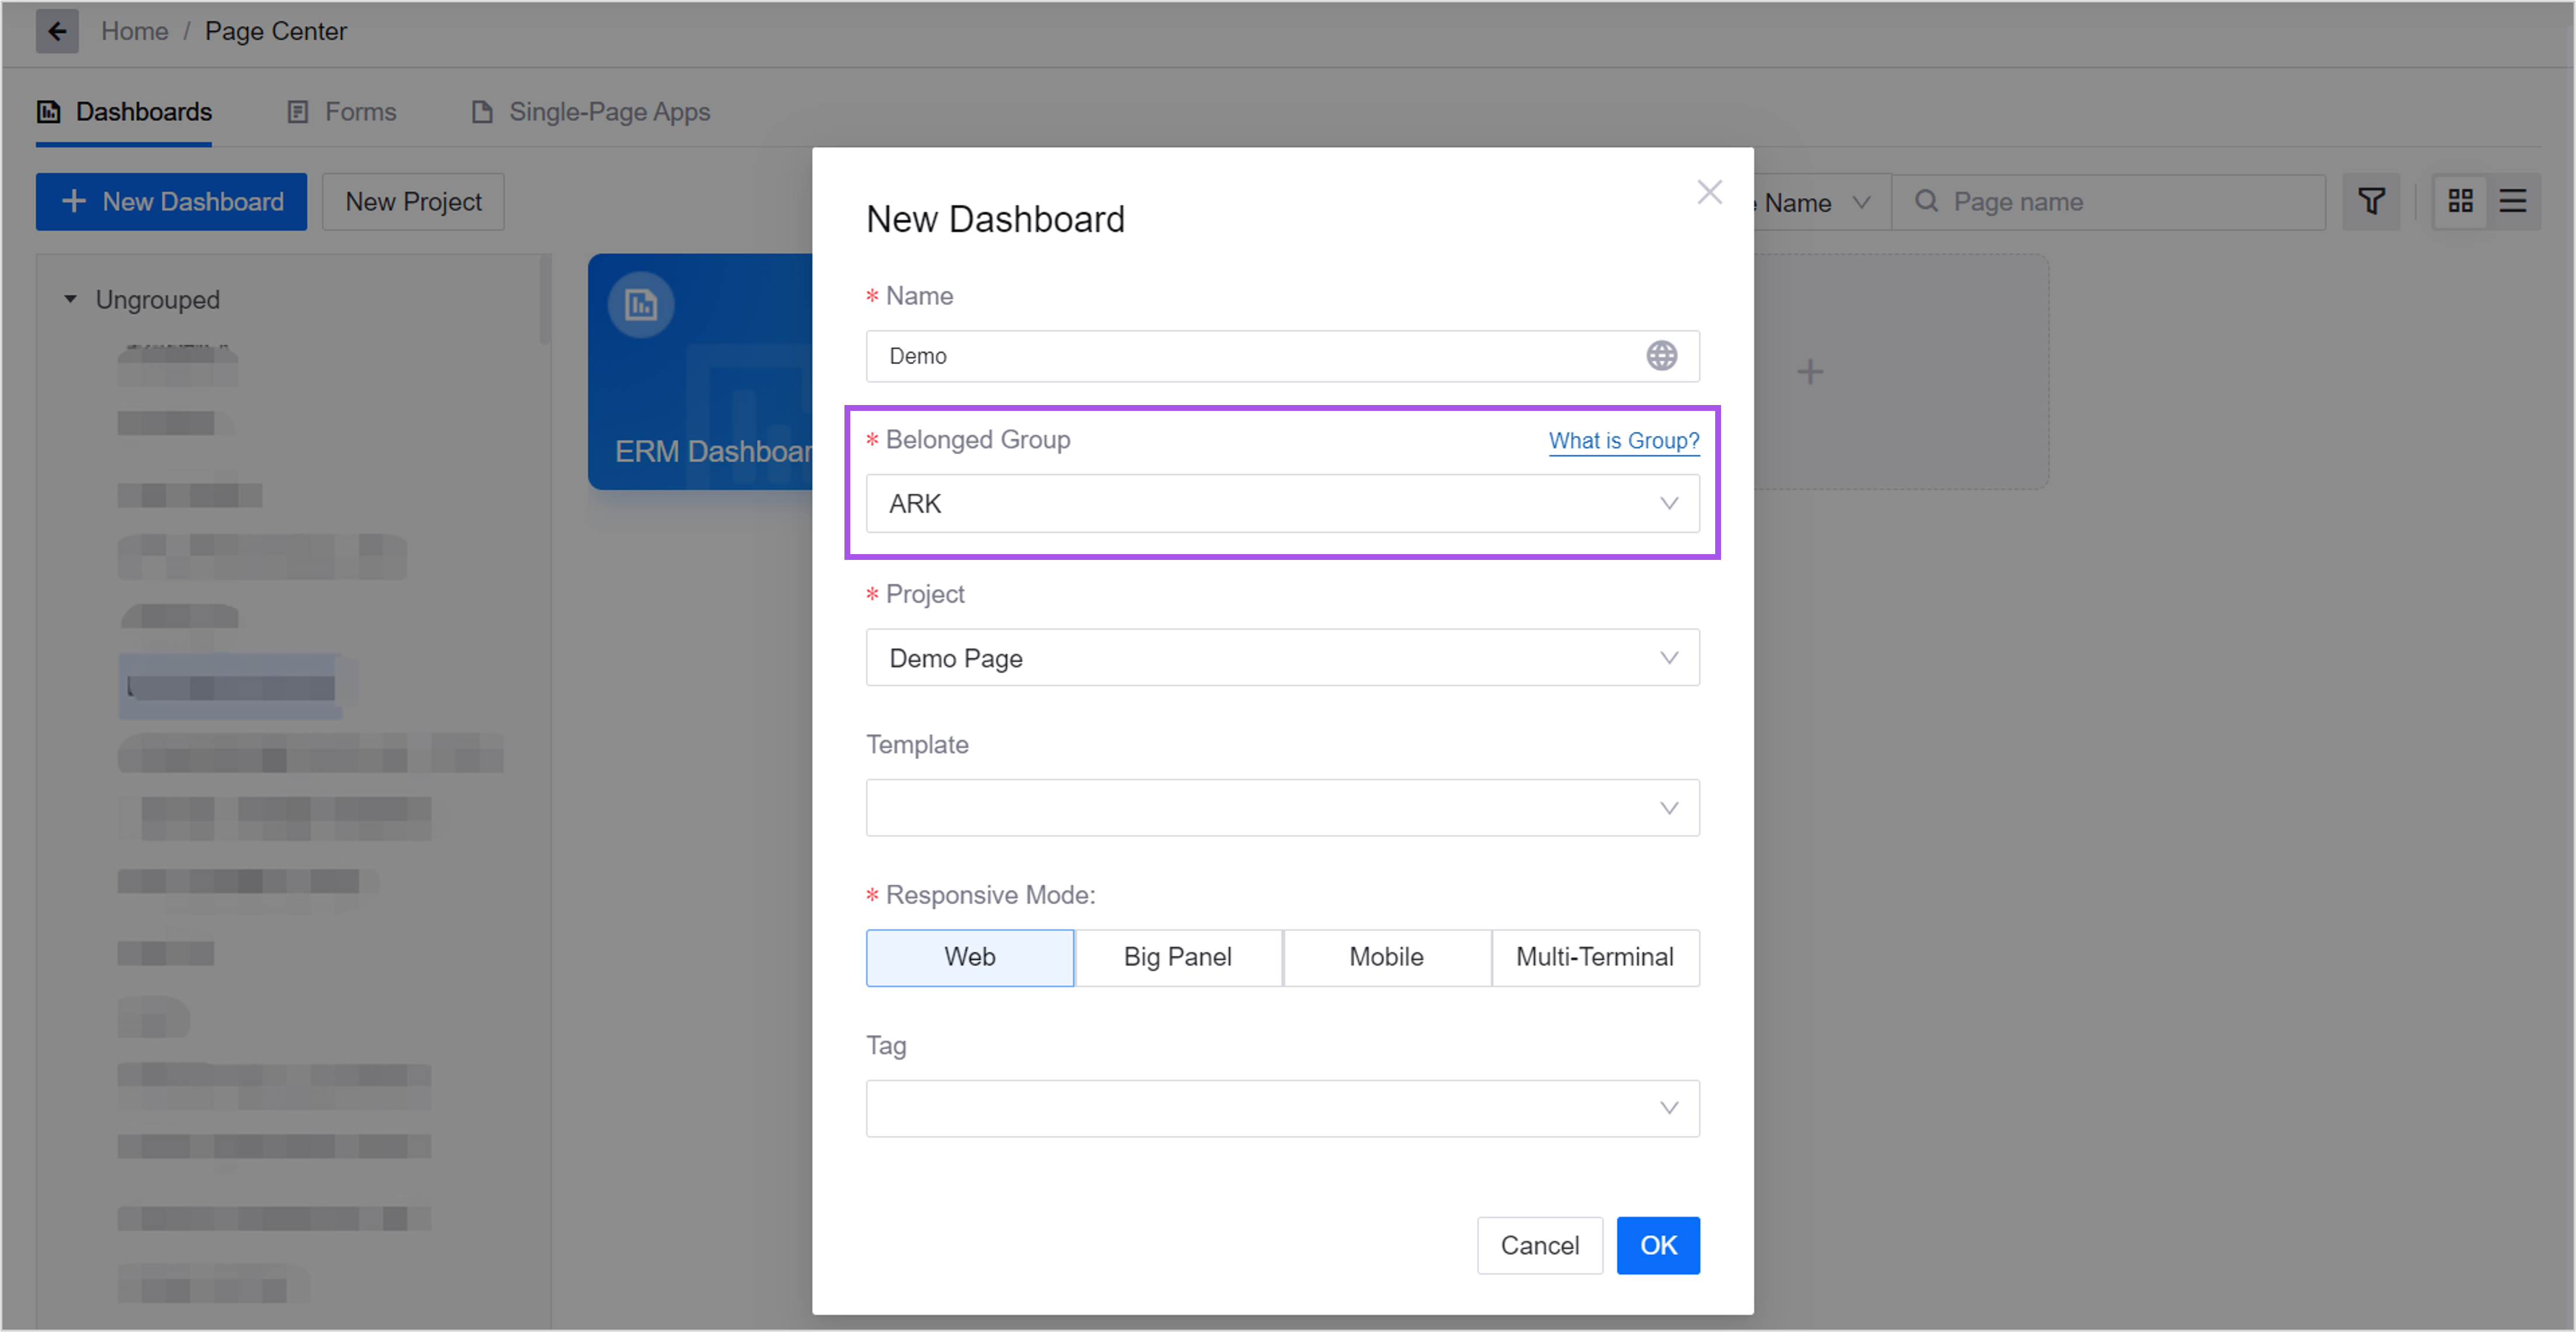The height and width of the screenshot is (1332, 2576).
Task: Switch to the Forms tab
Action: pos(343,112)
